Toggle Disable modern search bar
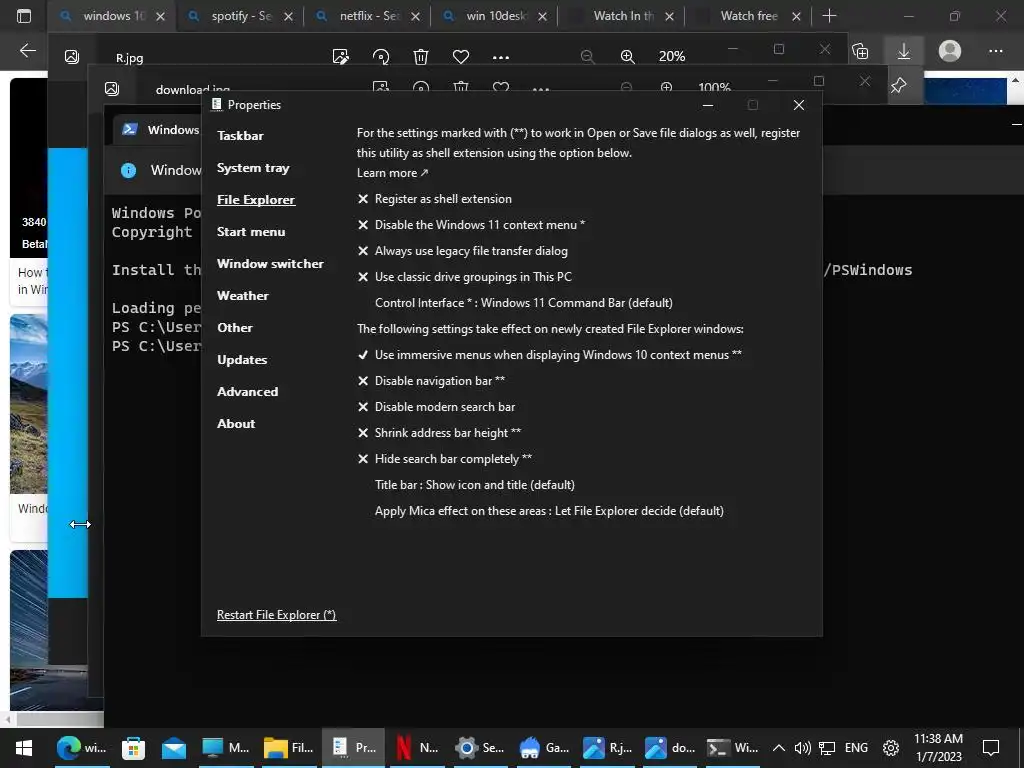The width and height of the screenshot is (1024, 768). point(436,408)
